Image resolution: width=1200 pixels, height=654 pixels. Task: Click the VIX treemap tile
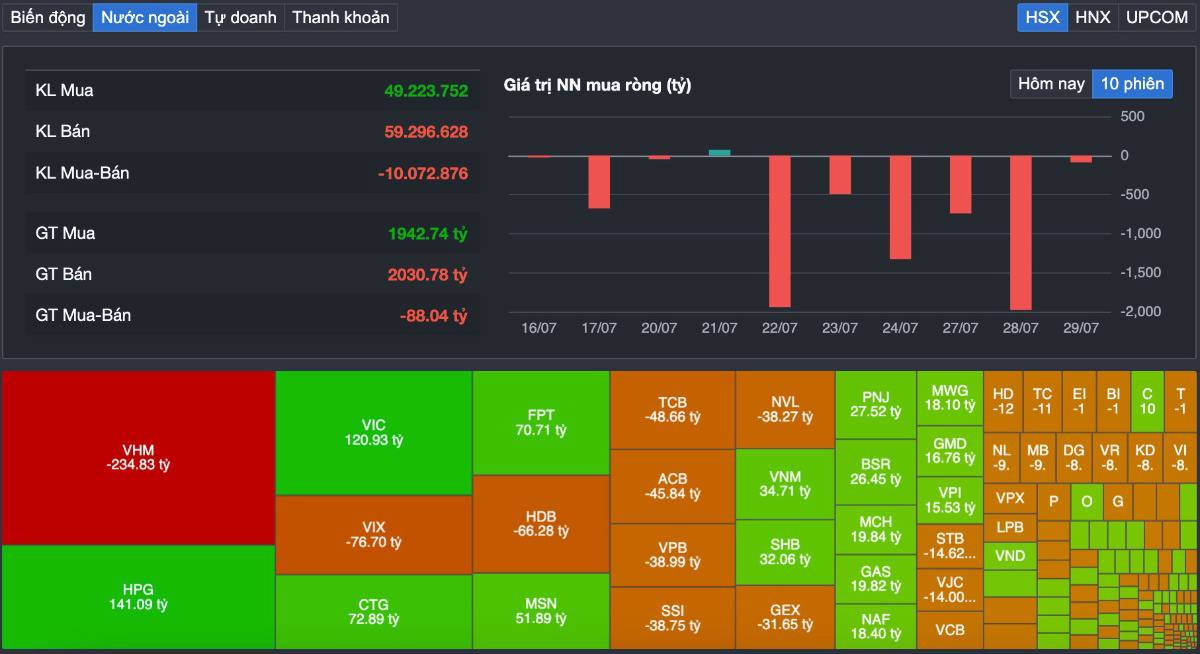374,535
